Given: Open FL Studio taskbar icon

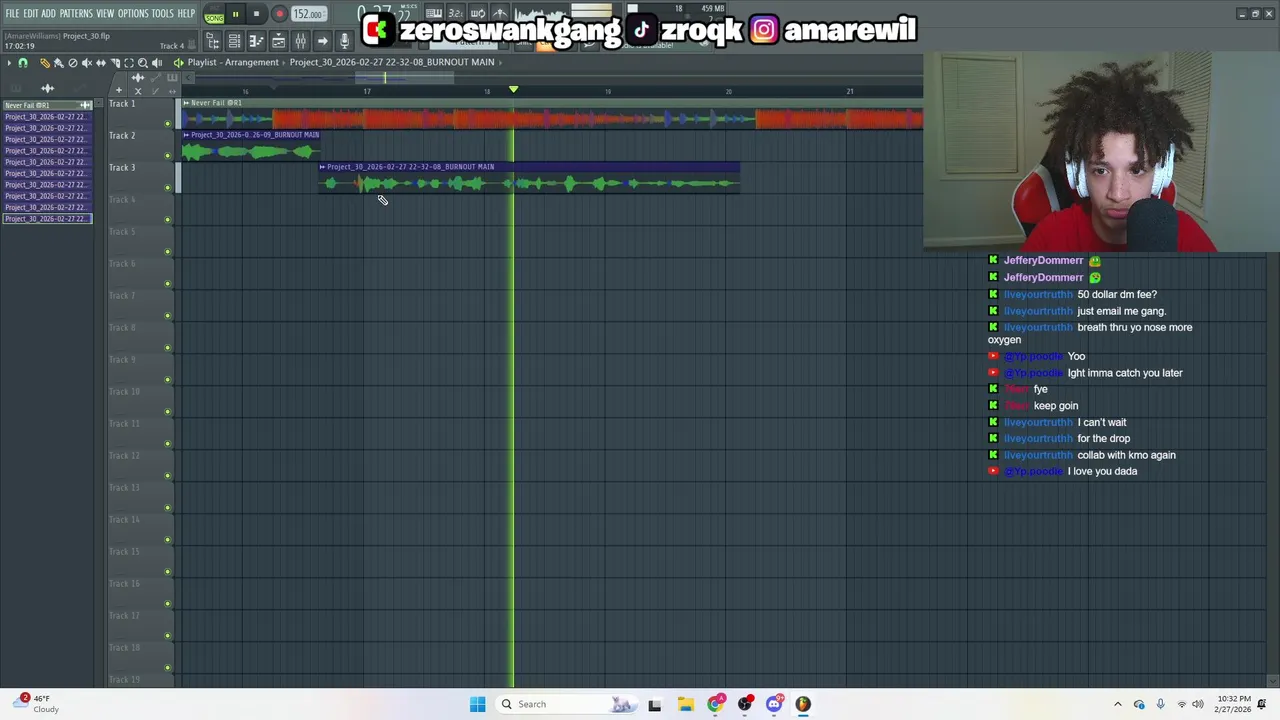Looking at the screenshot, I should pyautogui.click(x=803, y=704).
